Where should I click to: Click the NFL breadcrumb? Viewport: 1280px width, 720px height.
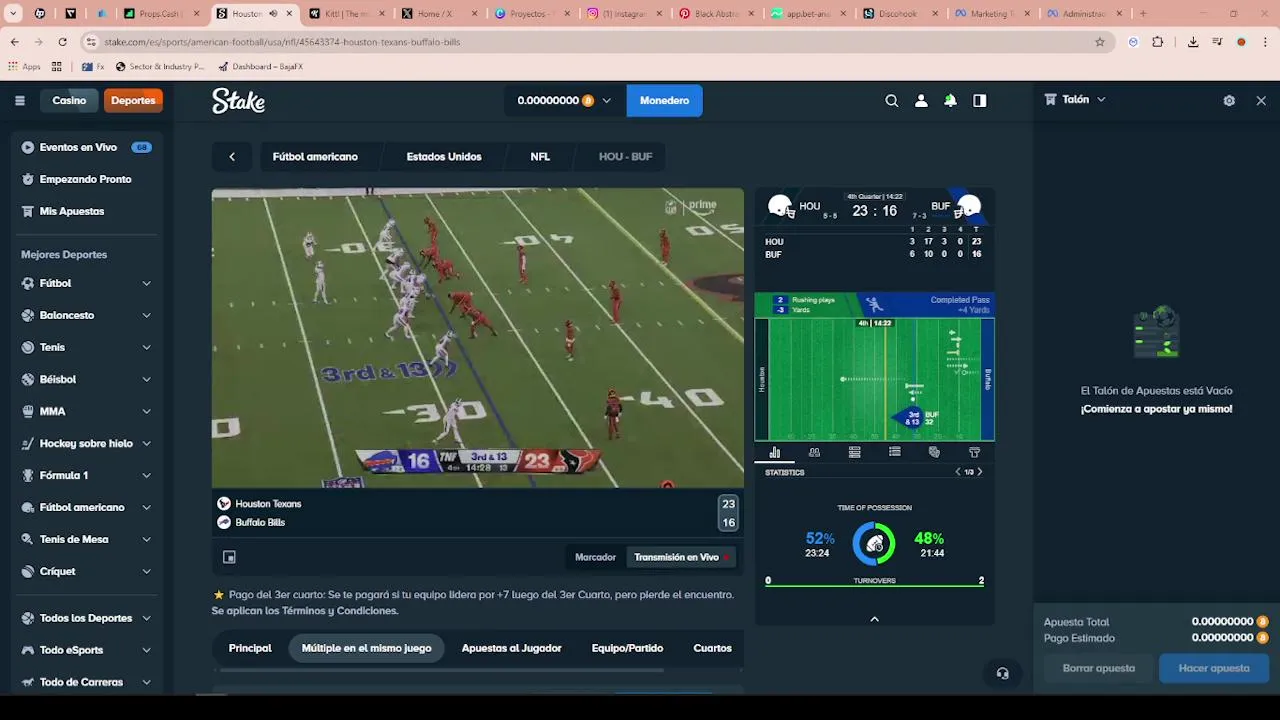click(x=540, y=157)
